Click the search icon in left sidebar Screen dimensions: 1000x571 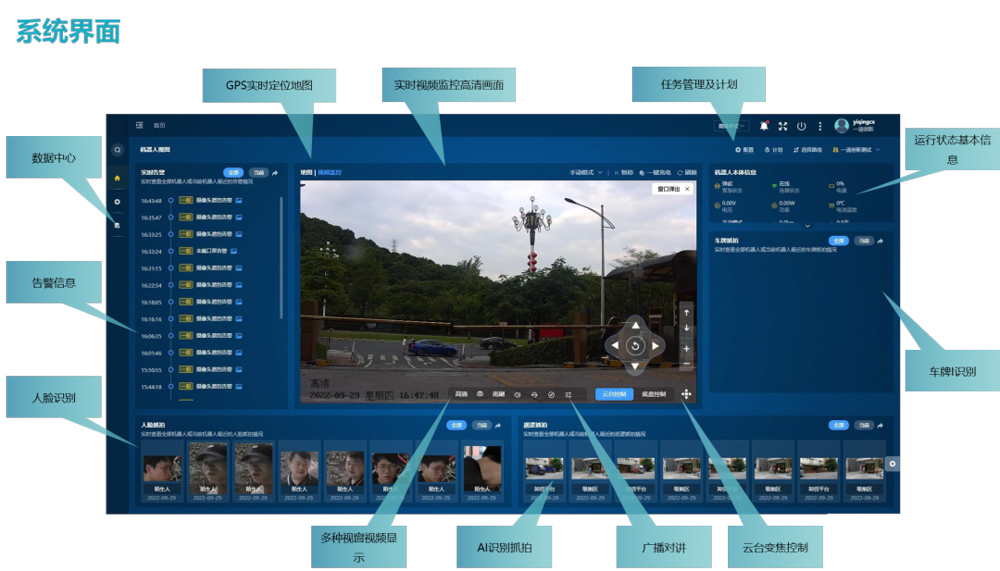(117, 150)
